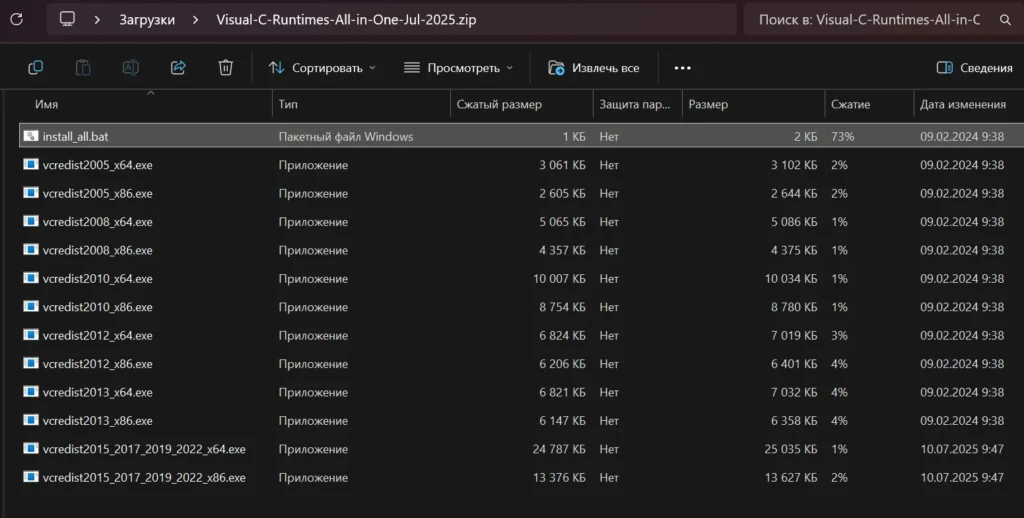The width and height of the screenshot is (1024, 518).
Task: Click the Извлечь все button
Action: pyautogui.click(x=594, y=68)
